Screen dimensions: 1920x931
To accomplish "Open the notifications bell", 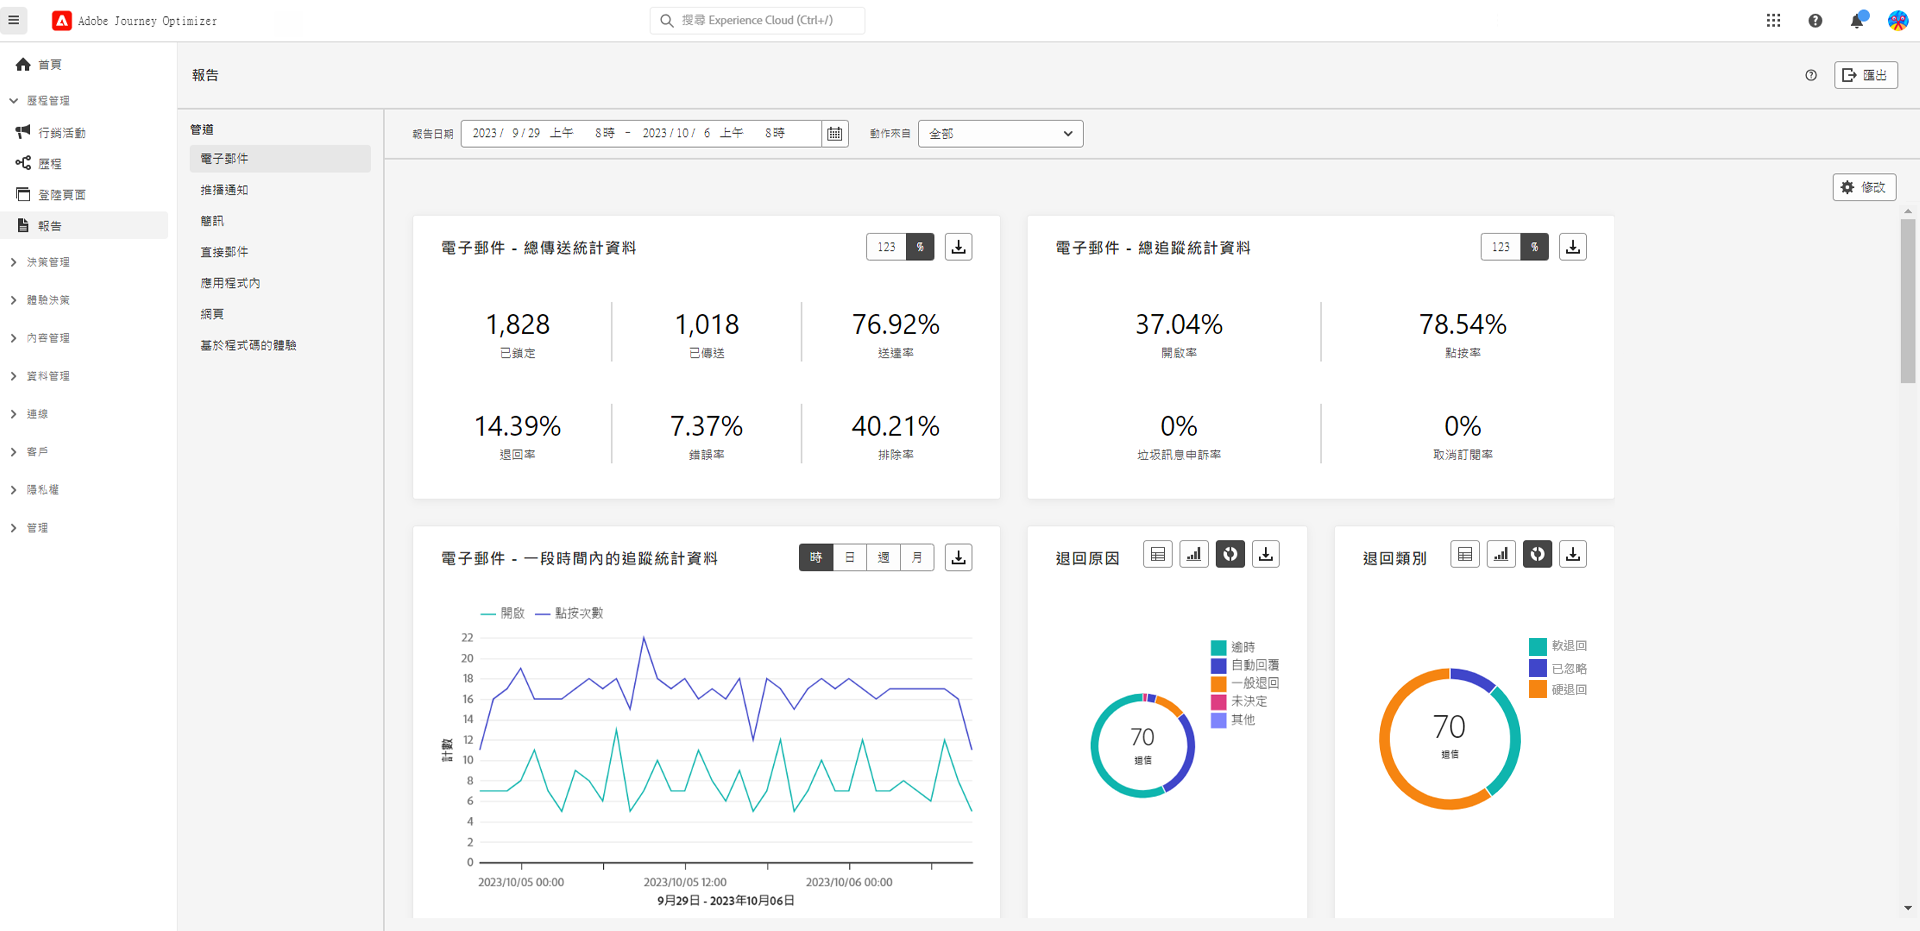I will point(1857,20).
